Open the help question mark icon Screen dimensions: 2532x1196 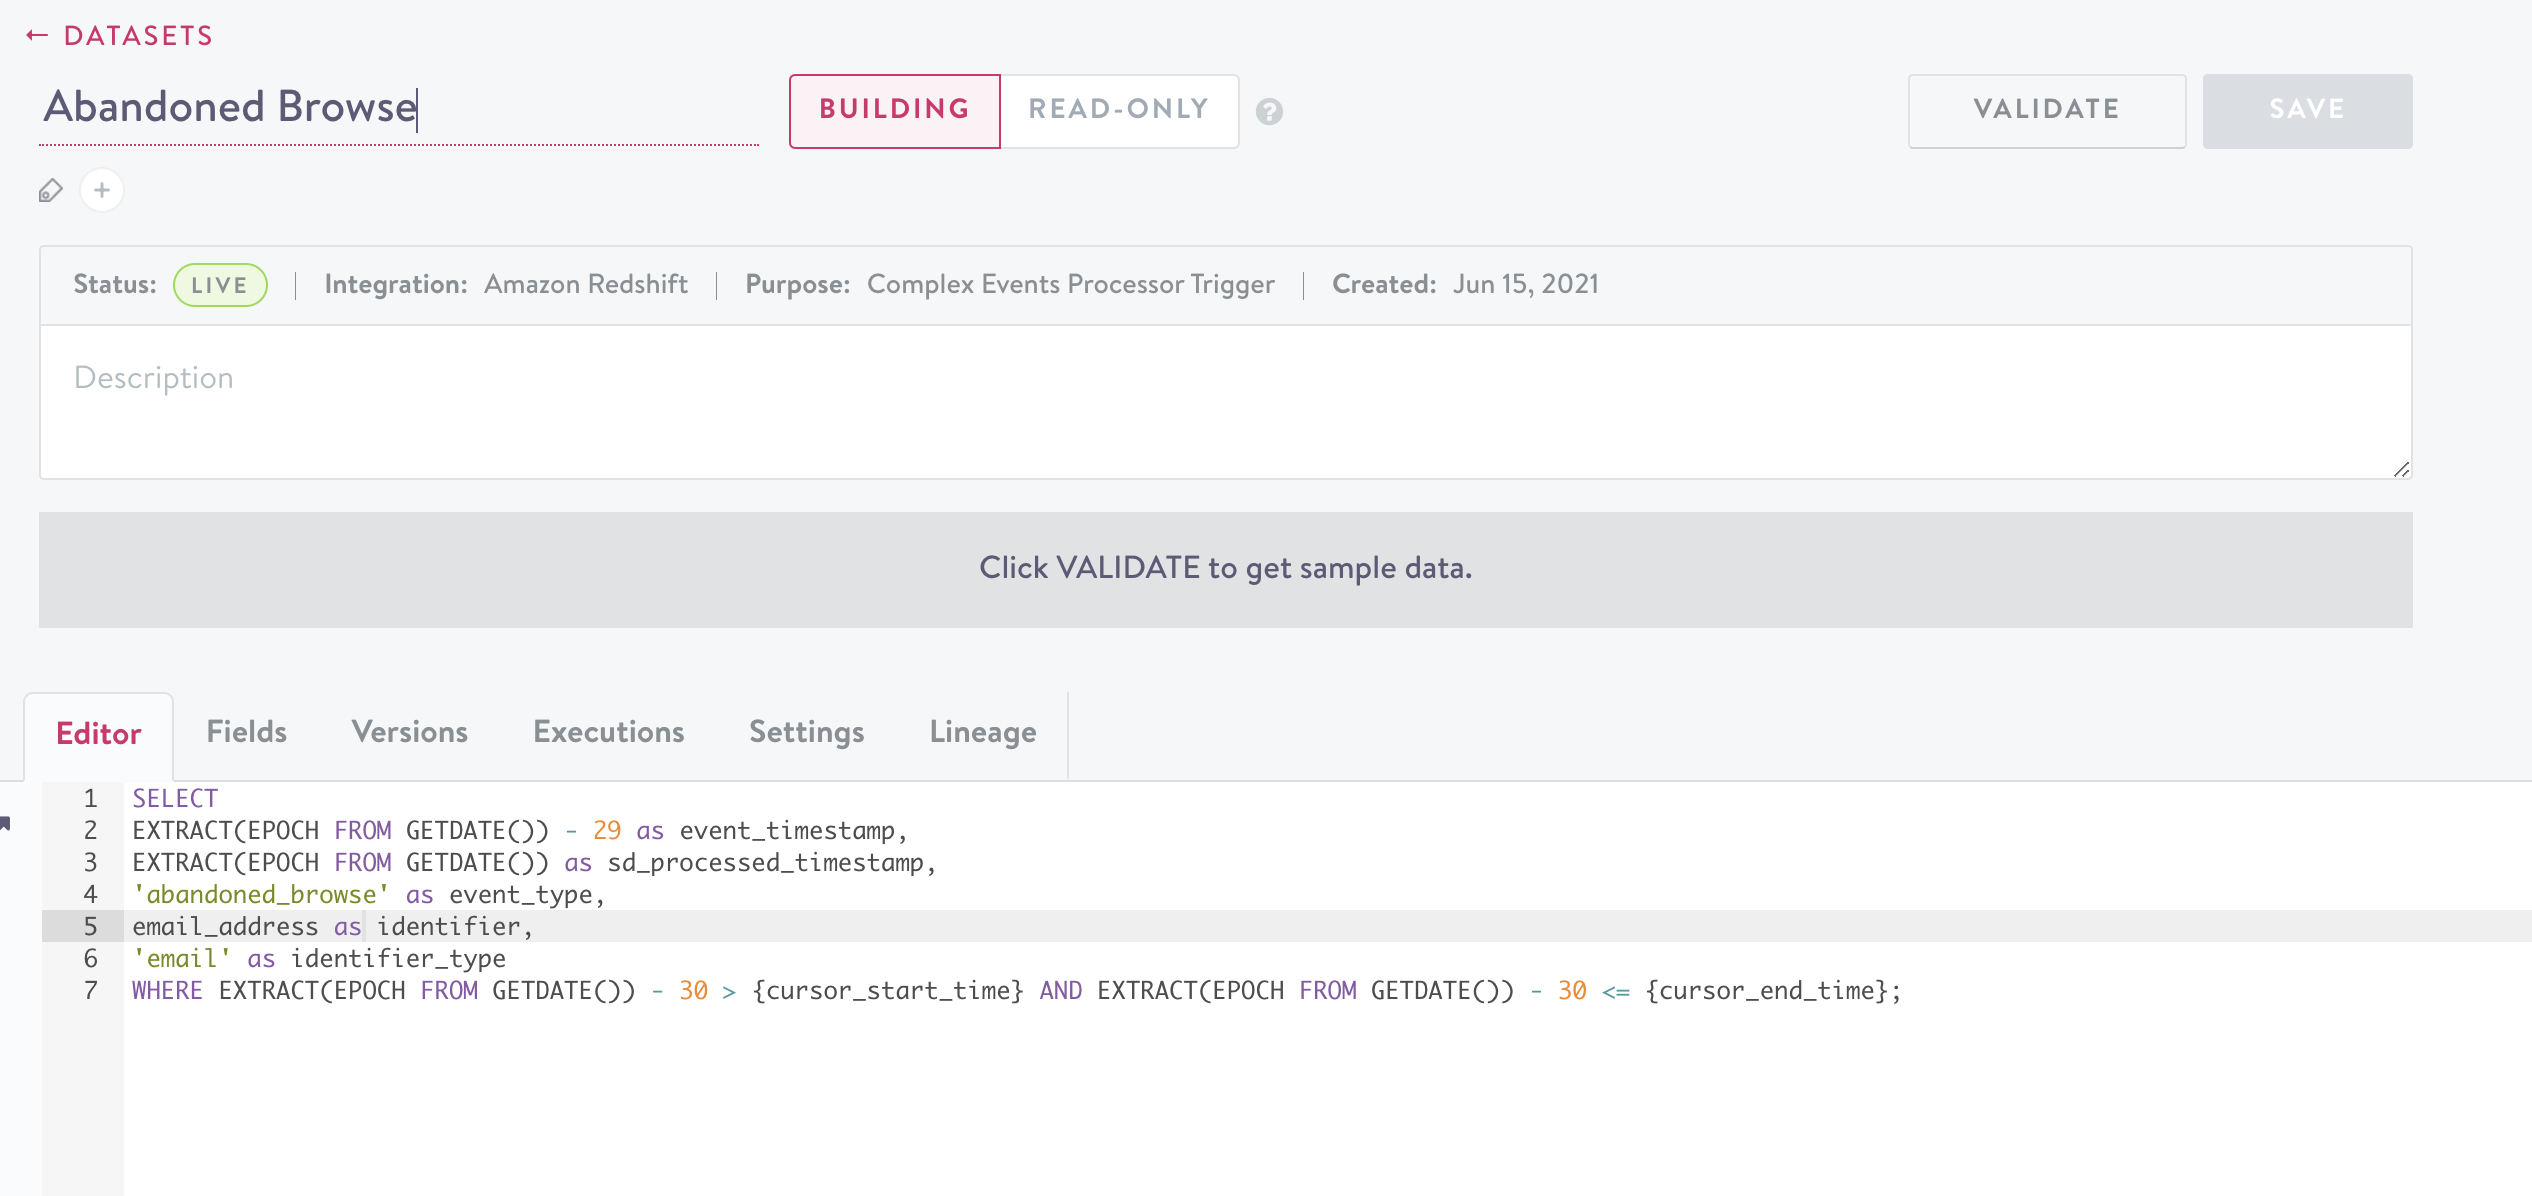click(x=1269, y=111)
